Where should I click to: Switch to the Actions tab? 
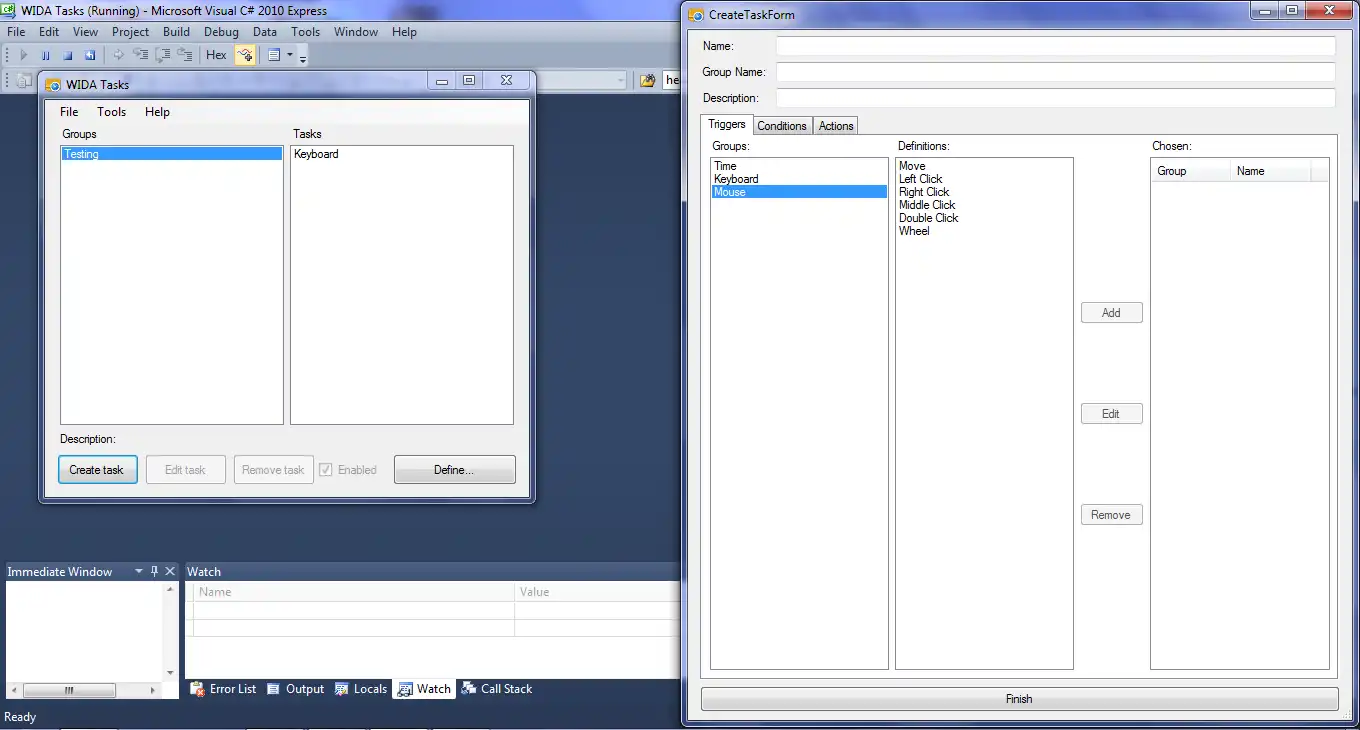[x=836, y=126]
